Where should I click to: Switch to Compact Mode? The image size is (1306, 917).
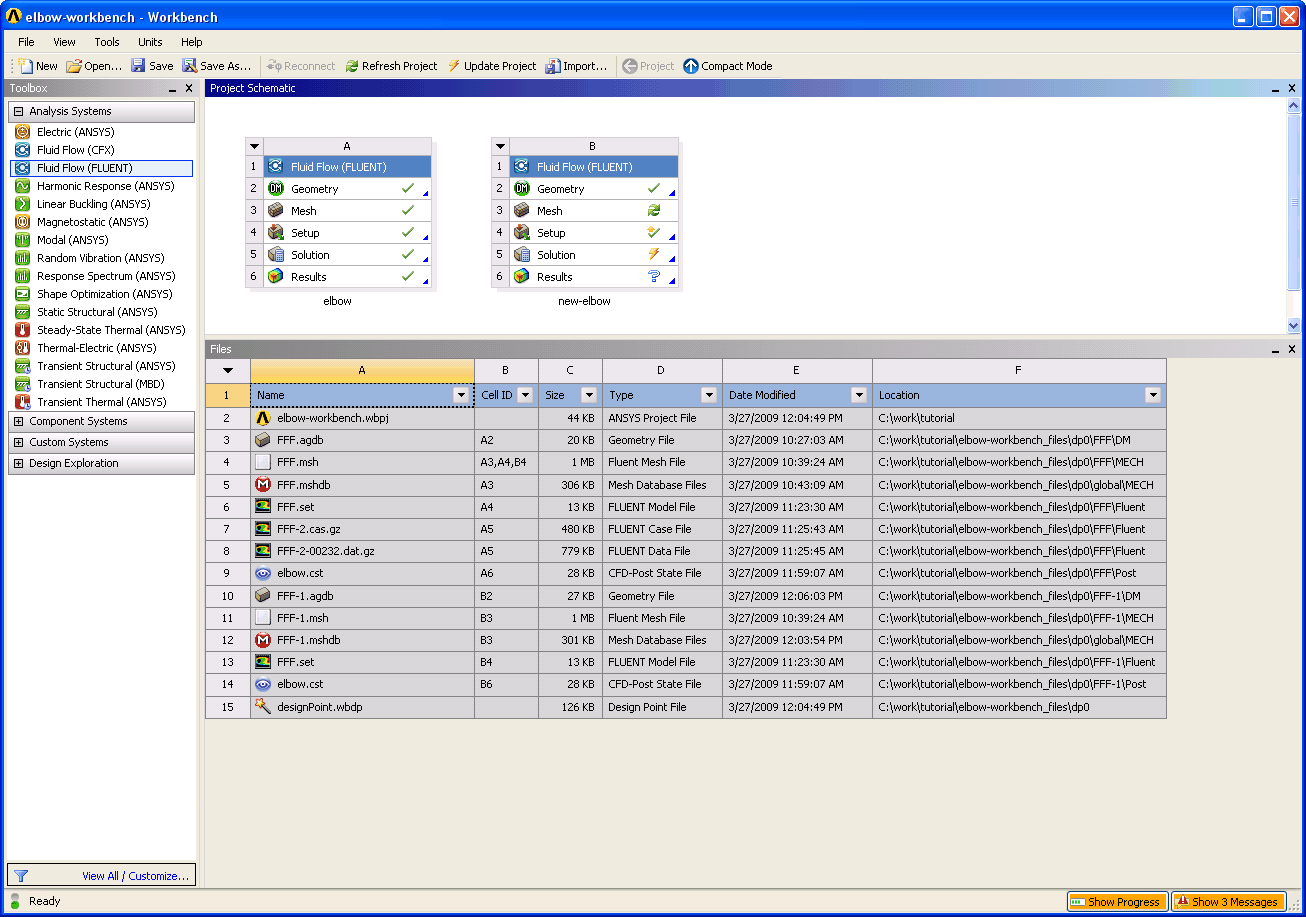coord(728,66)
